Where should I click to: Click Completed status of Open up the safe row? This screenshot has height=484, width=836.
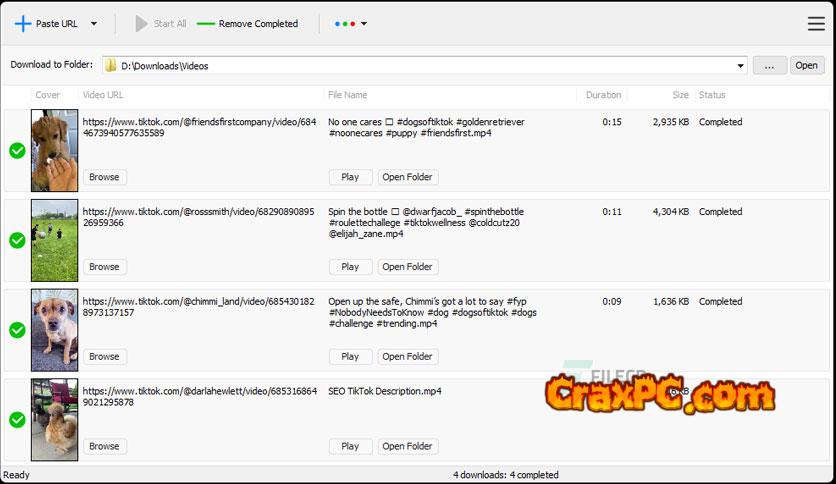[720, 301]
